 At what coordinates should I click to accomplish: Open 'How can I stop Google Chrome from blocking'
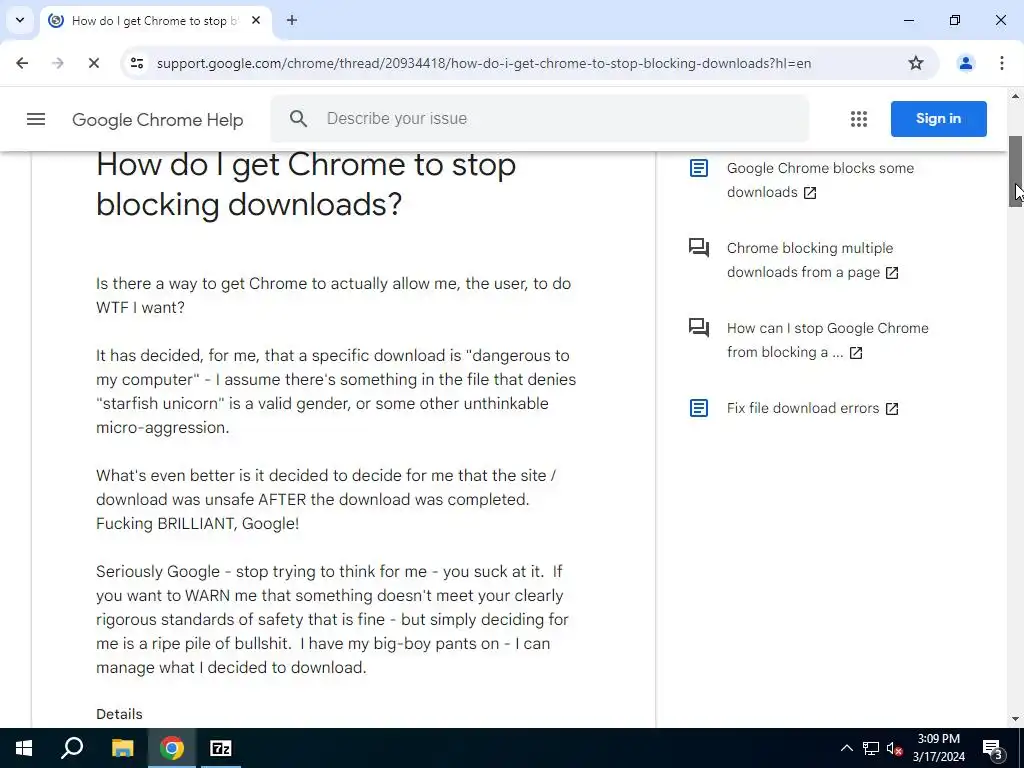pos(827,340)
